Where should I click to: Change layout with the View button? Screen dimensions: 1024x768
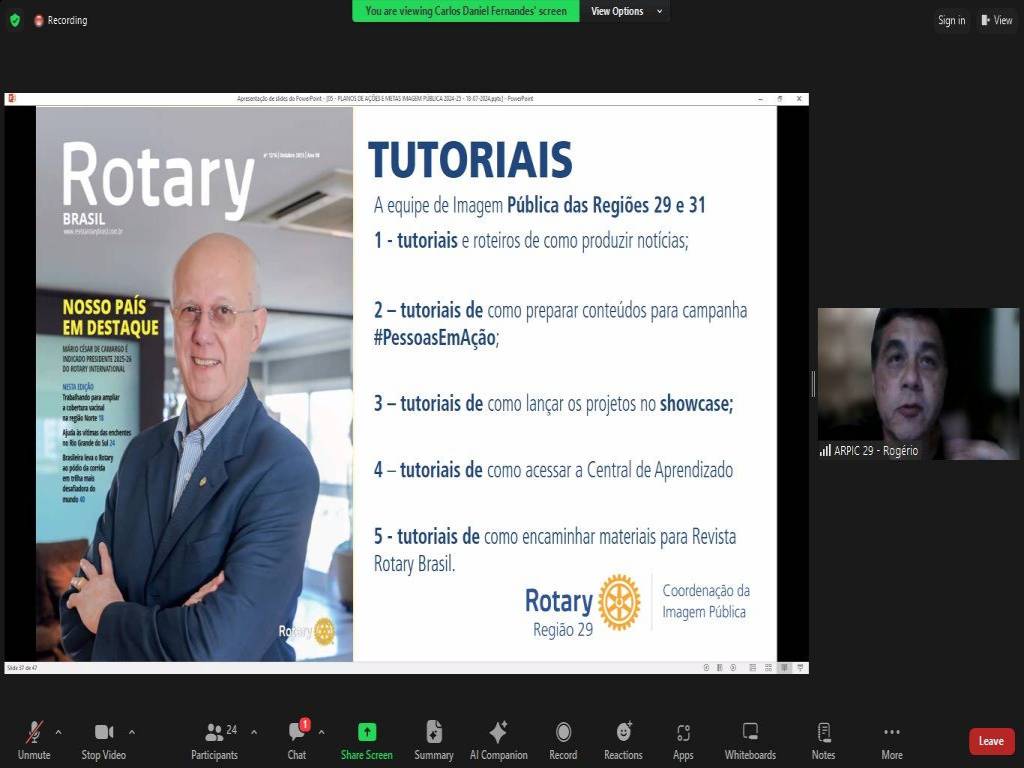click(x=997, y=20)
